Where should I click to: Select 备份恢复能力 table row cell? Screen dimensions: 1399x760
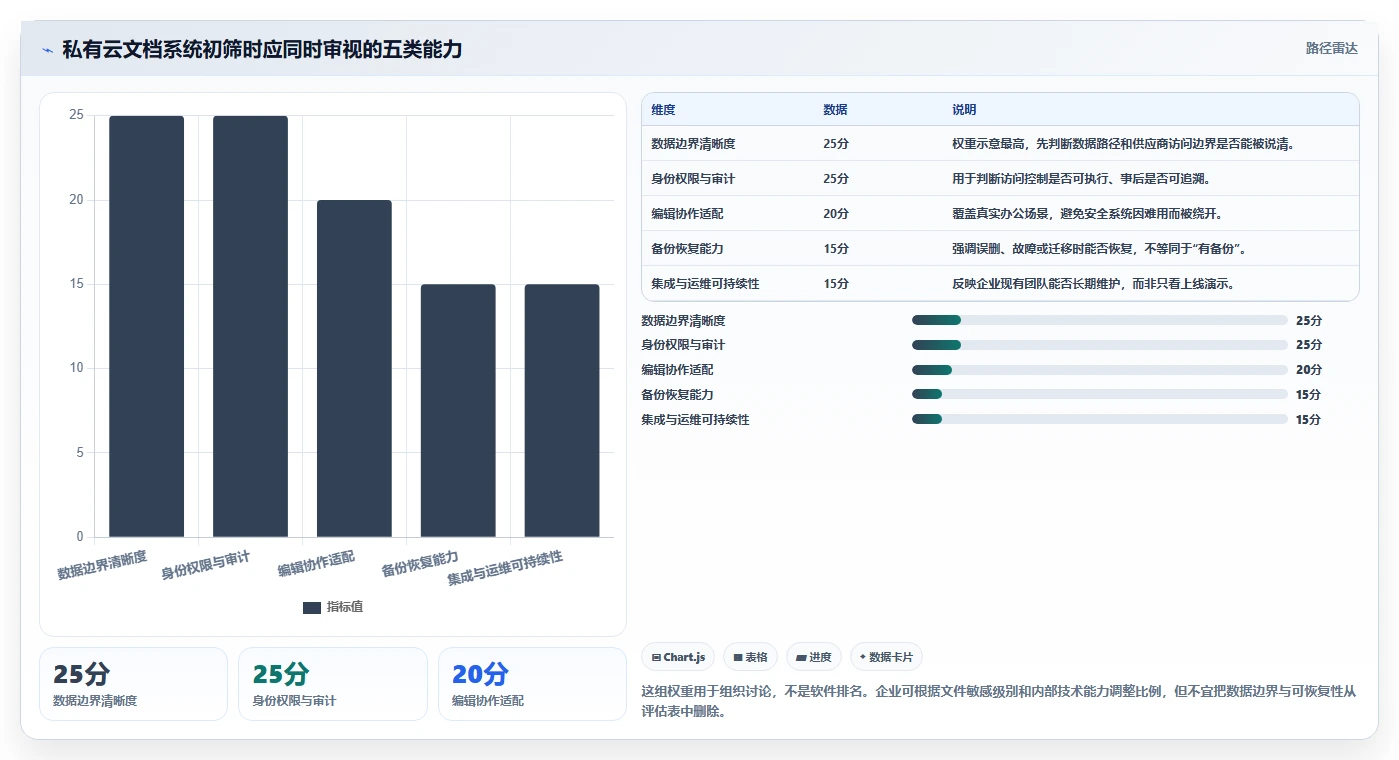point(687,249)
